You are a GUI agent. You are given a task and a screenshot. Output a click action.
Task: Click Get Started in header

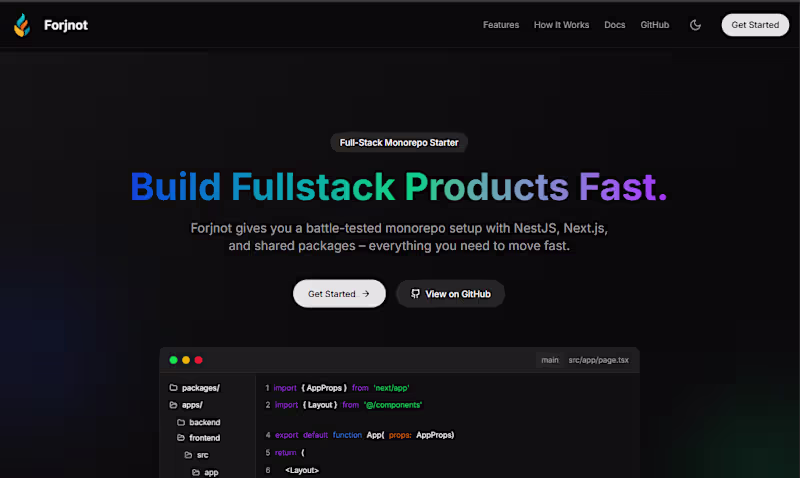click(755, 25)
